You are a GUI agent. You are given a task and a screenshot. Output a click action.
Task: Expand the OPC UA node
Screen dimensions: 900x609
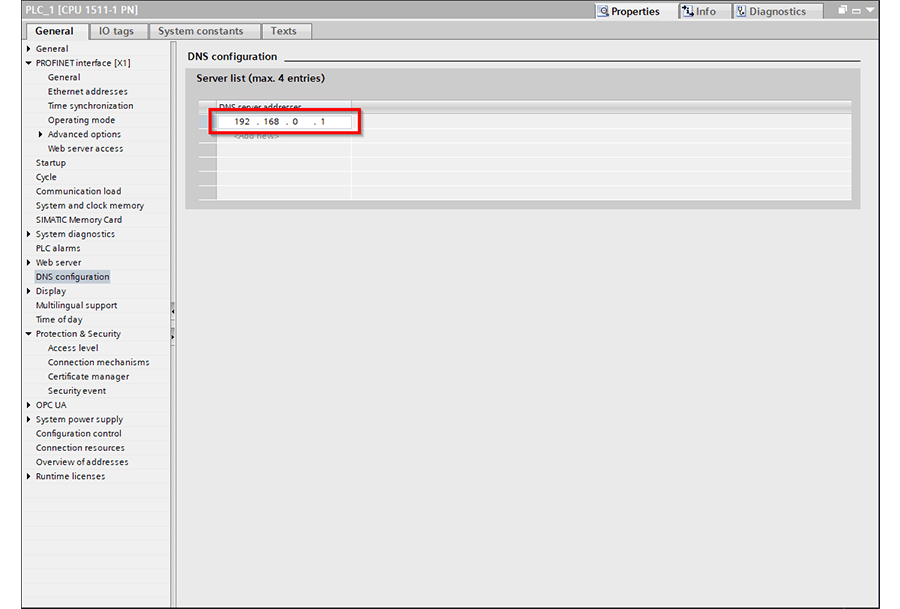[x=29, y=405]
